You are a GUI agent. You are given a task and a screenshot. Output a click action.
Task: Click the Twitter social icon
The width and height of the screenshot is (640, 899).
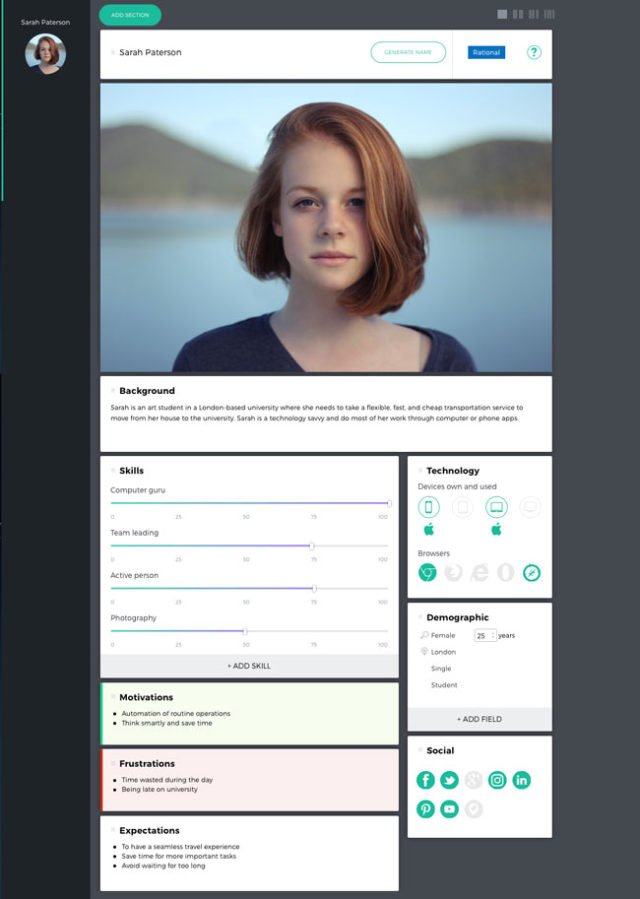click(450, 780)
